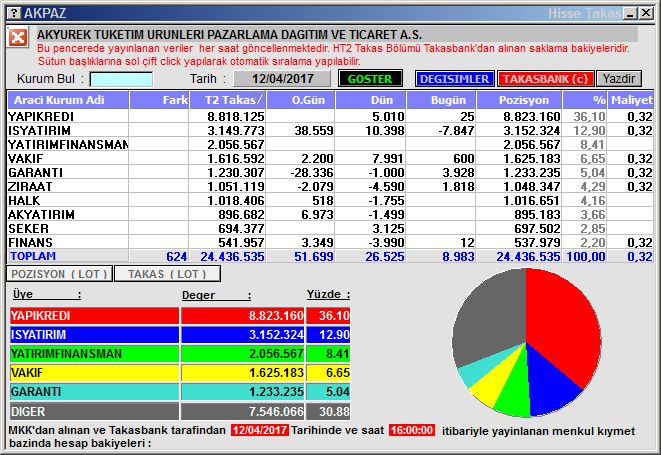Select HALK row in table
The image size is (661, 455).
[330, 200]
